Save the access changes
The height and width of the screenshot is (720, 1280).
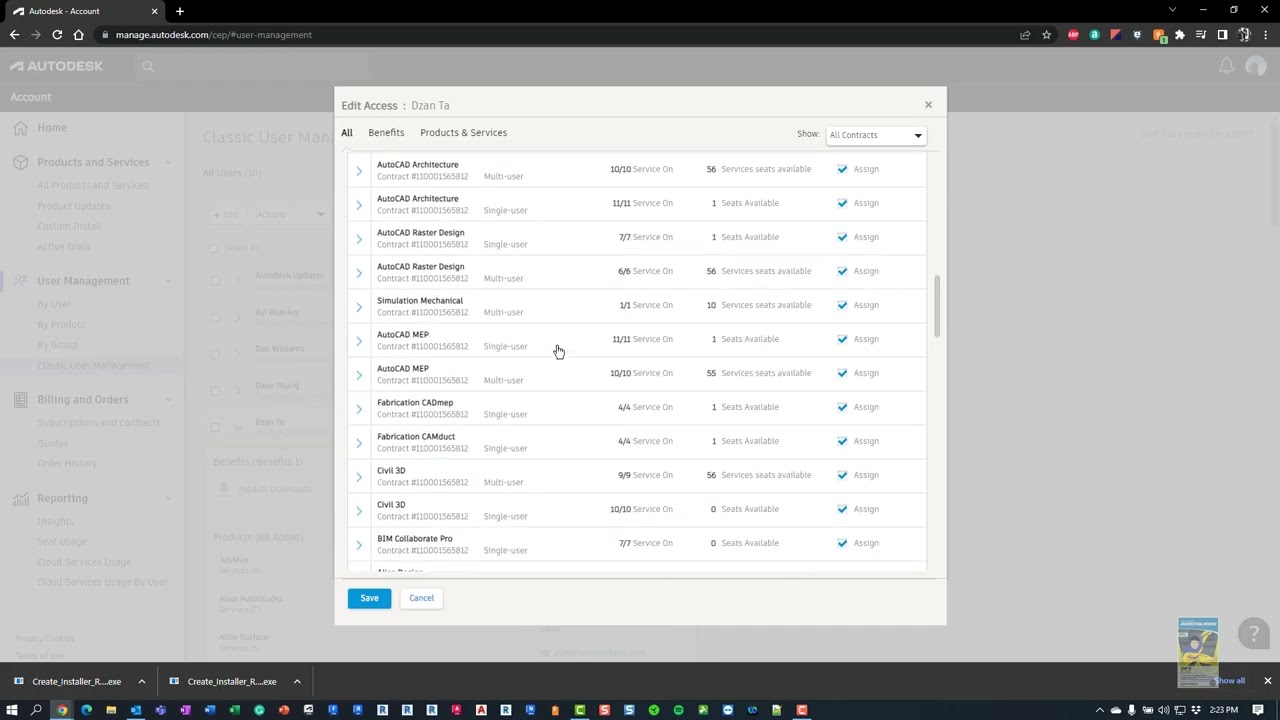coord(369,598)
